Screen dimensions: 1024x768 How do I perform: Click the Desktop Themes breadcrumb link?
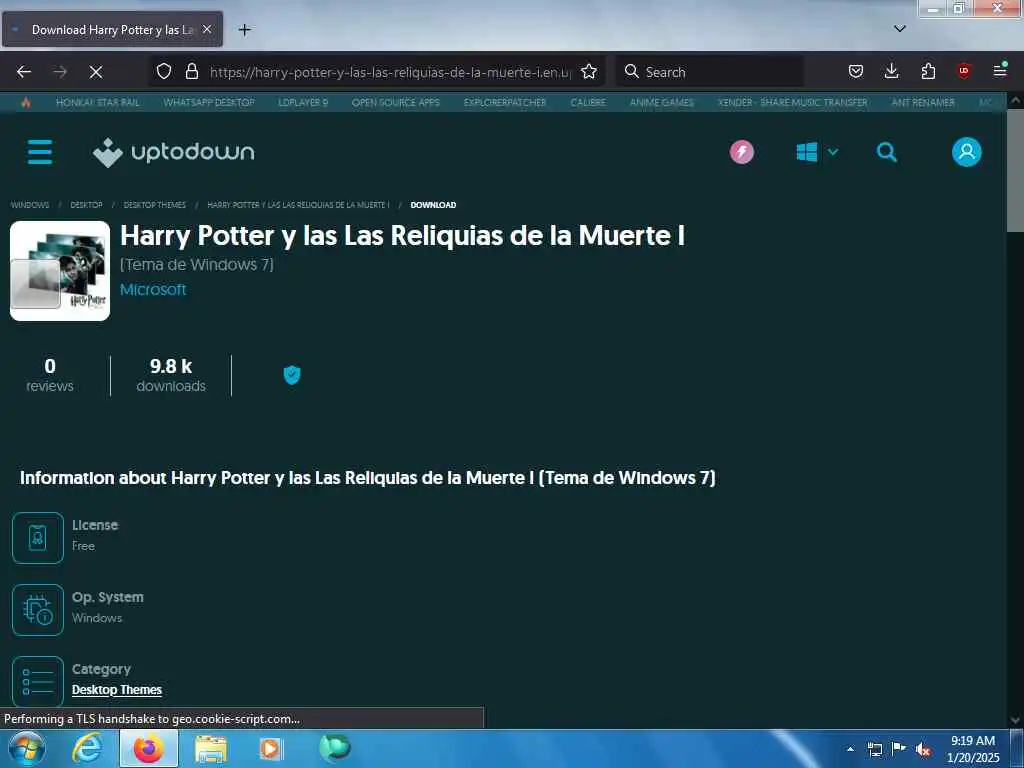click(x=155, y=205)
